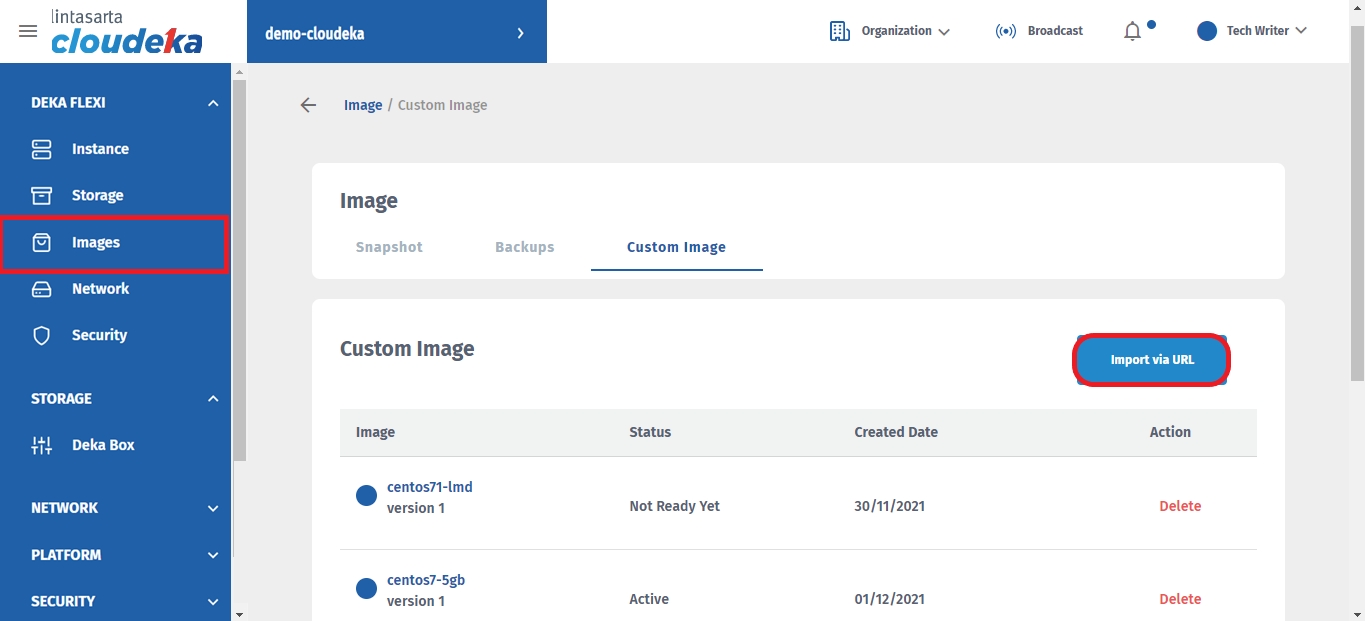Open the Tech Writer user menu
1366x621 pixels.
pyautogui.click(x=1252, y=31)
